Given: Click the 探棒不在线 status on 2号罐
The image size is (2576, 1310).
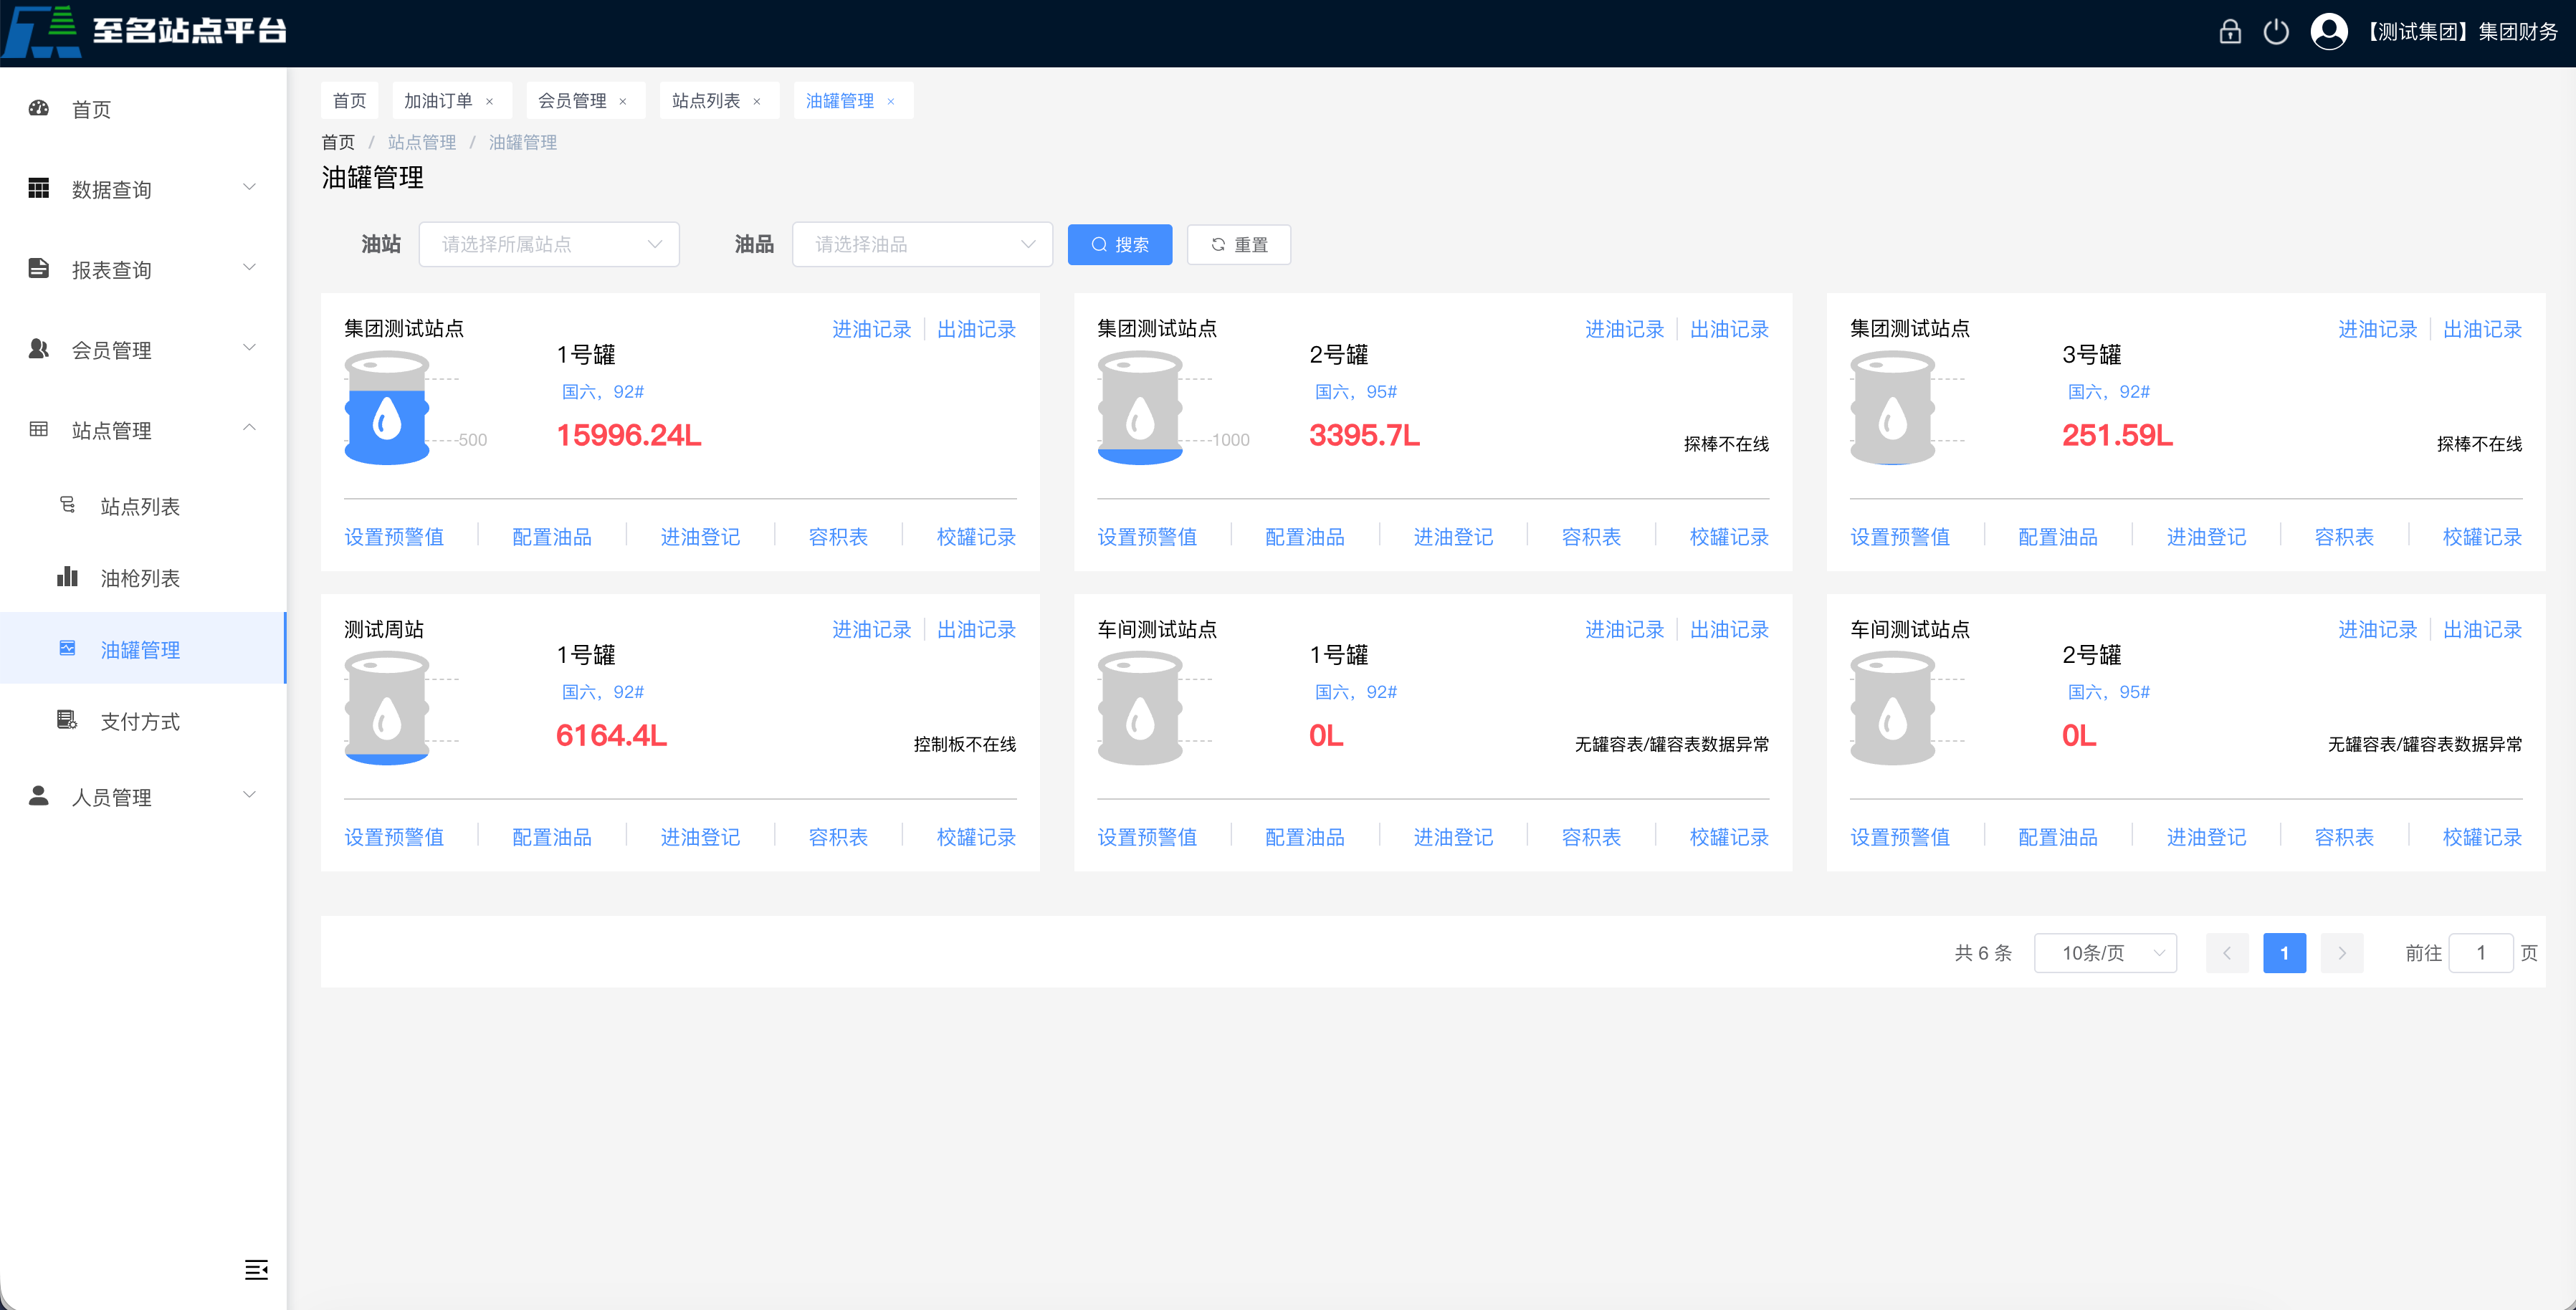Looking at the screenshot, I should tap(1726, 444).
